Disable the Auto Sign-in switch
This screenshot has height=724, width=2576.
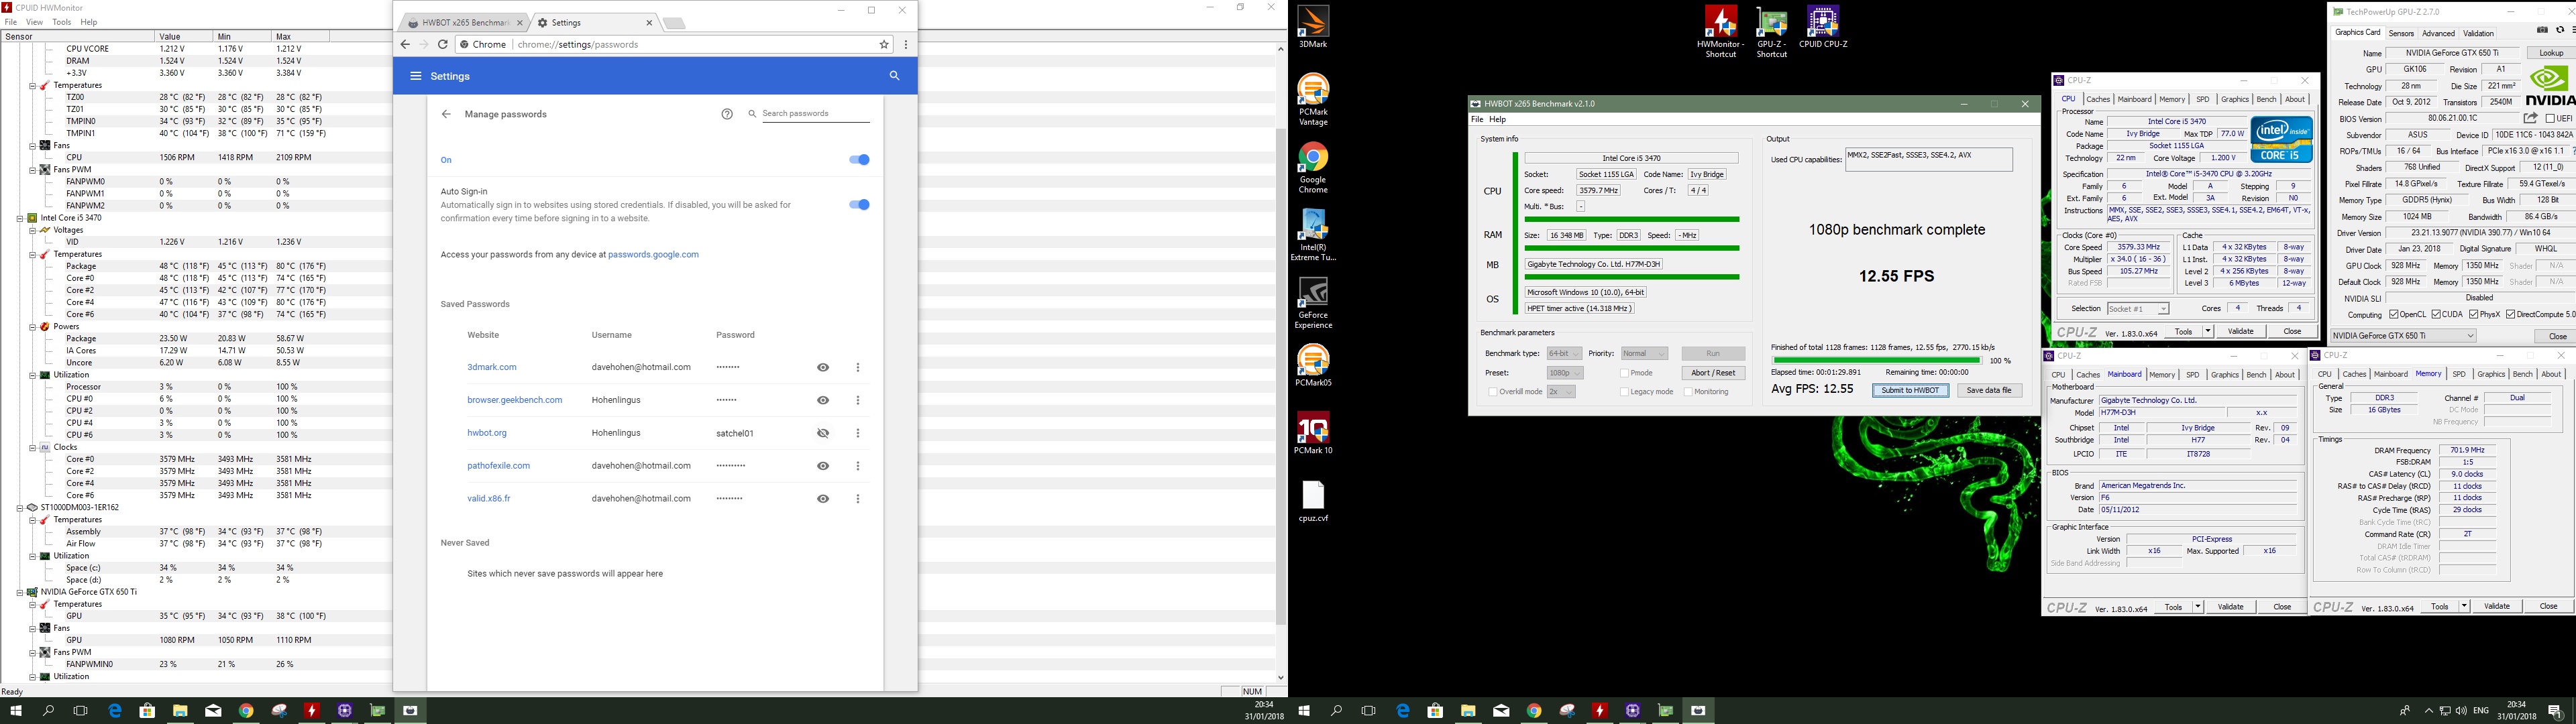point(859,205)
